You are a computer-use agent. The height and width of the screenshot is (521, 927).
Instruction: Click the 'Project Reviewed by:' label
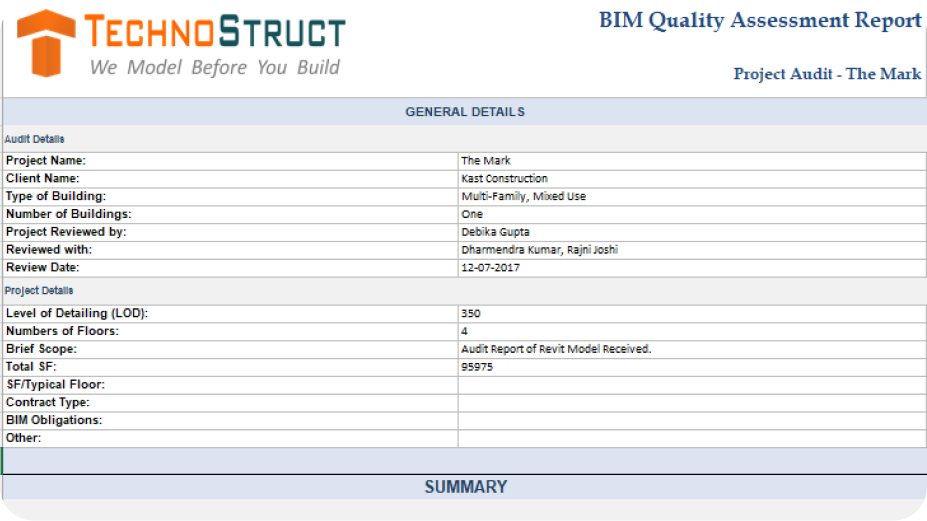[66, 232]
